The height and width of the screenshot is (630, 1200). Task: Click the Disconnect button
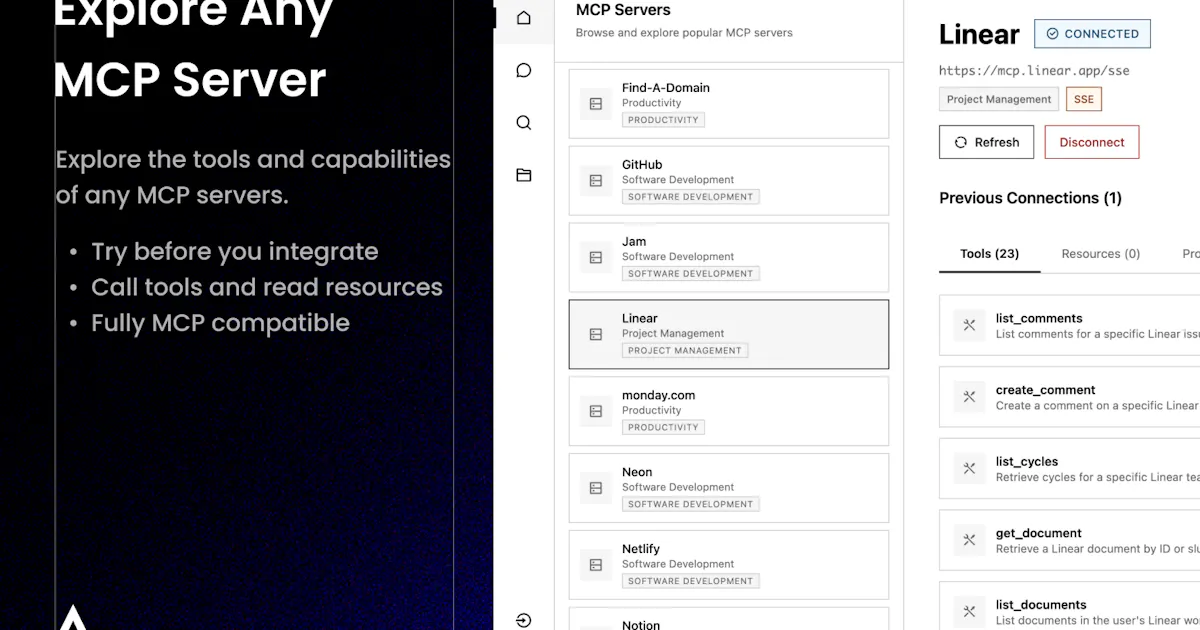click(x=1092, y=142)
